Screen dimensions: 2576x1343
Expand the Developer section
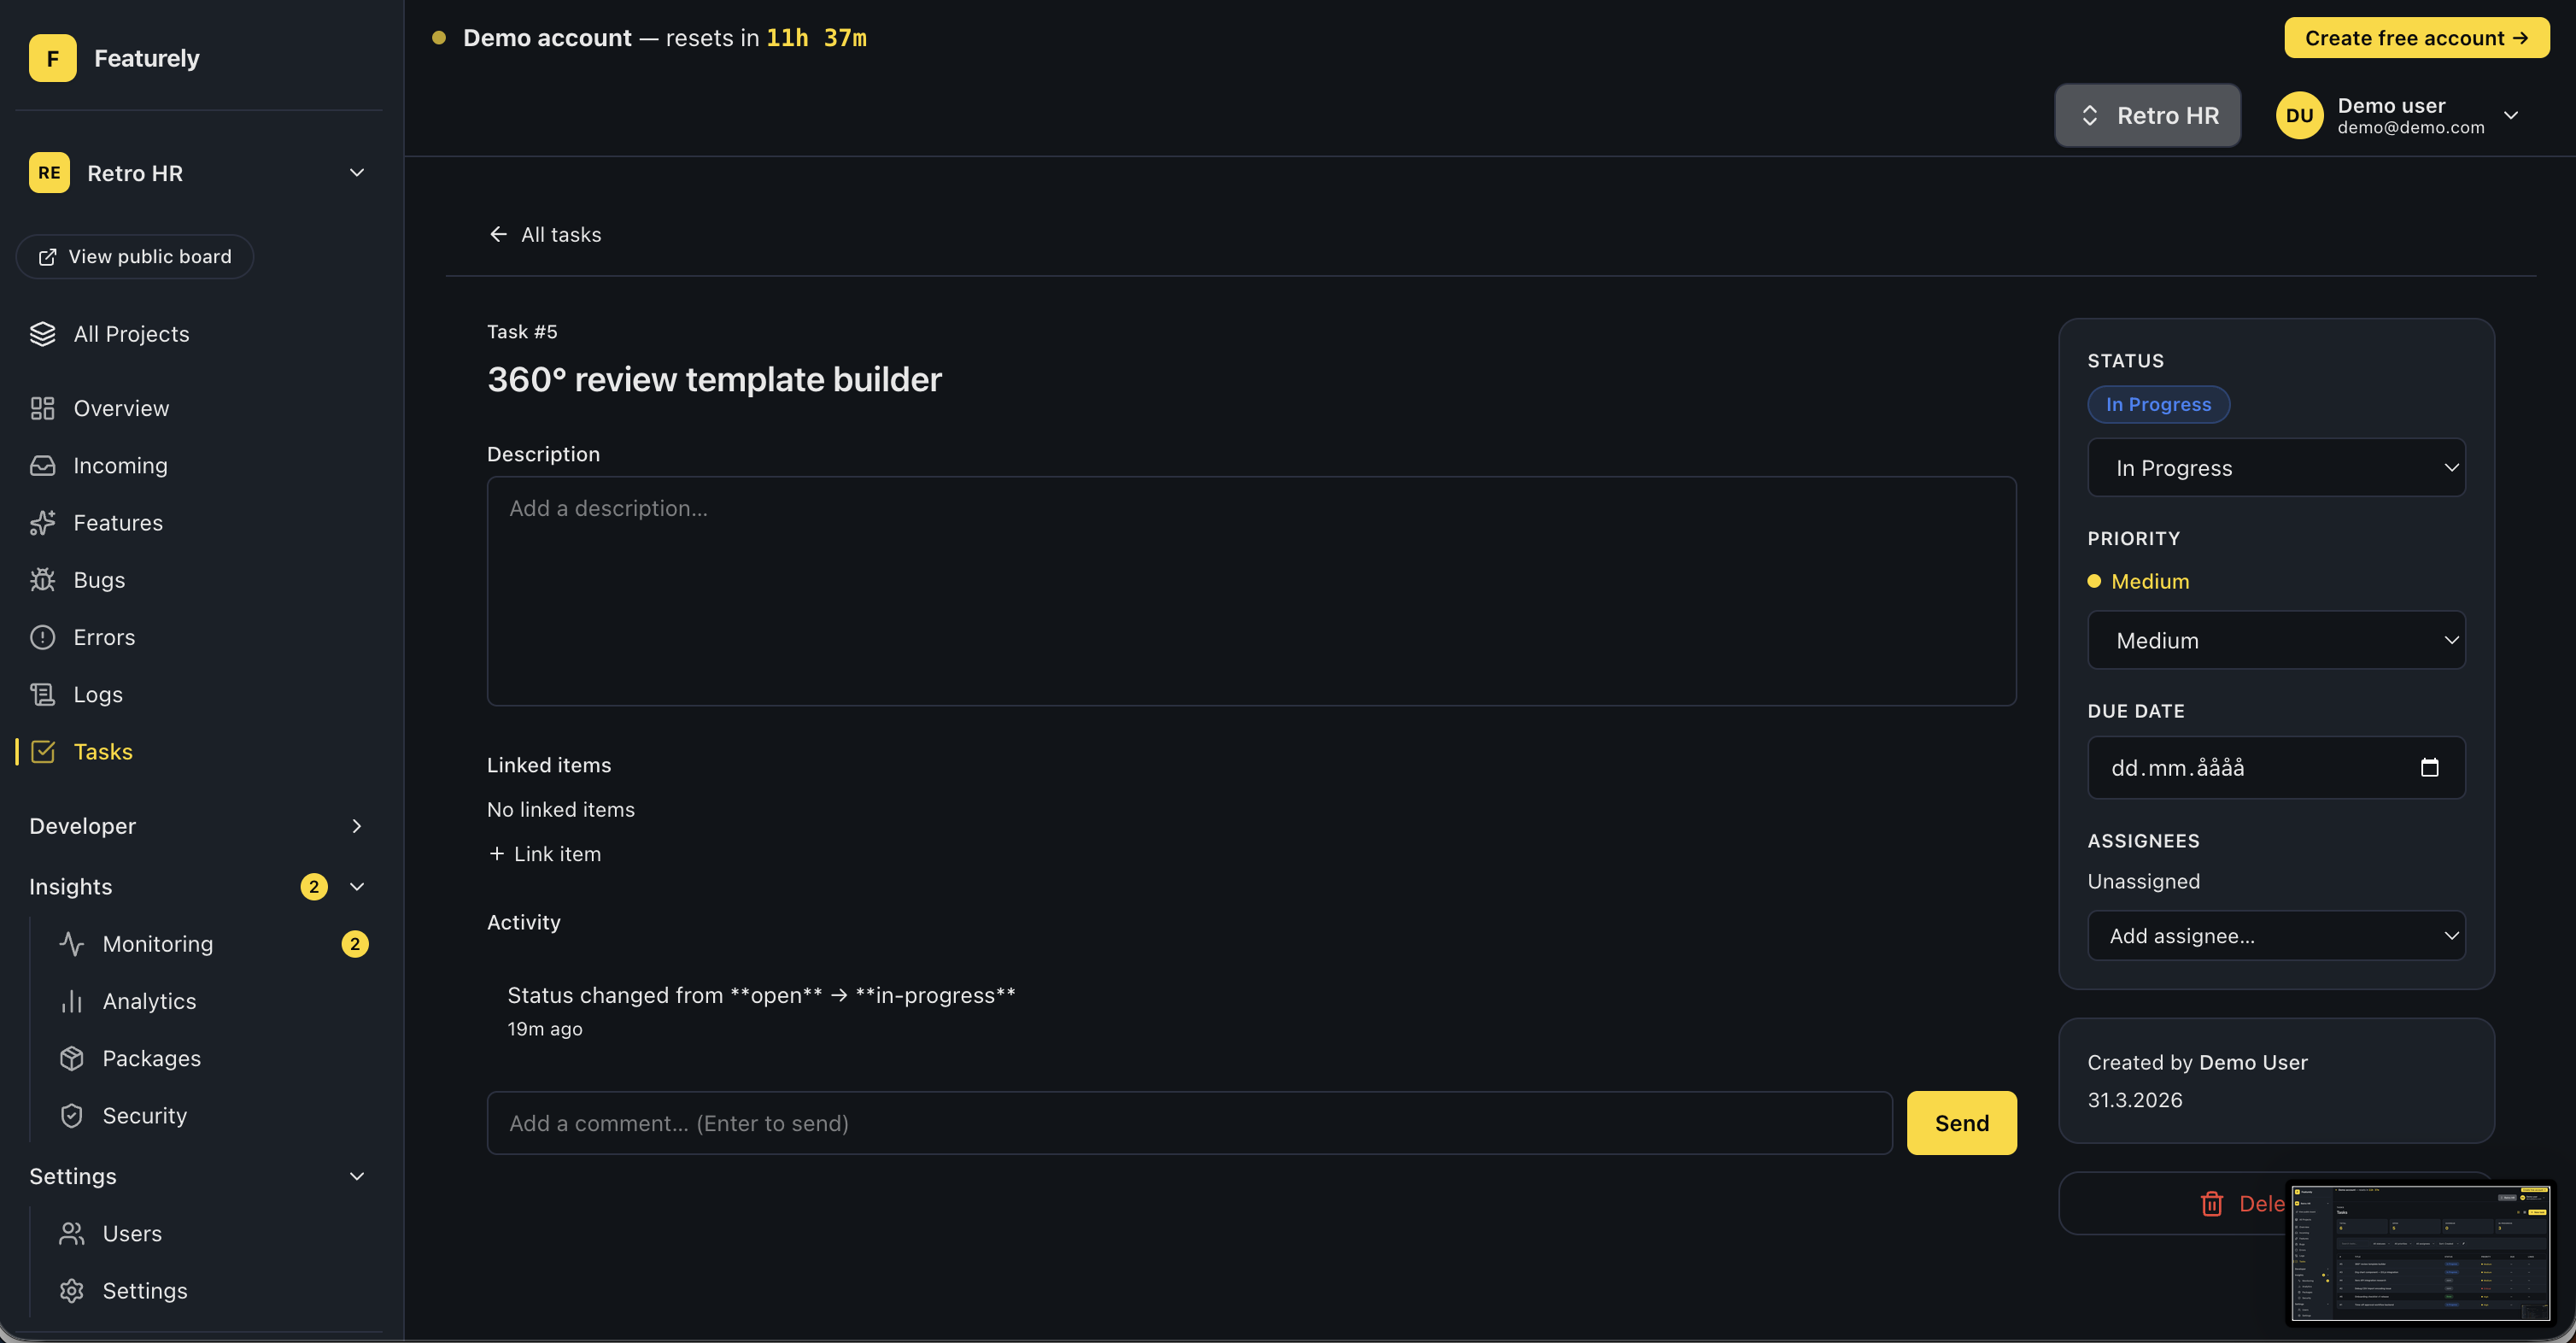tap(357, 826)
